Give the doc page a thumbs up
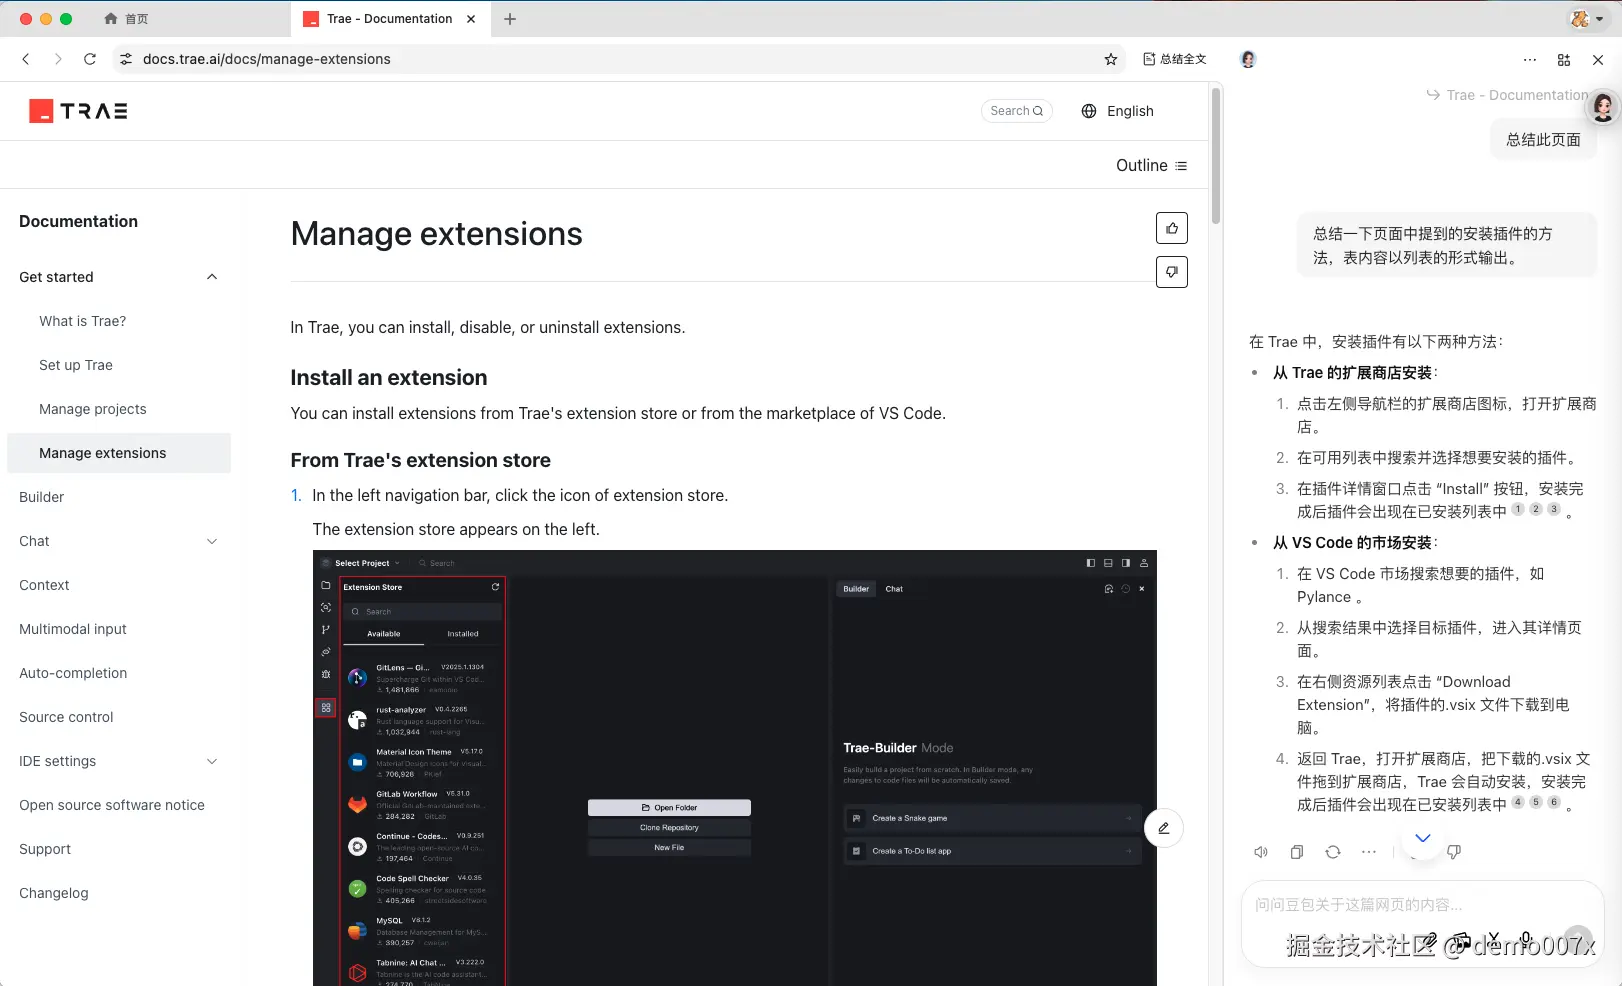Image resolution: width=1622 pixels, height=986 pixels. coord(1172,228)
